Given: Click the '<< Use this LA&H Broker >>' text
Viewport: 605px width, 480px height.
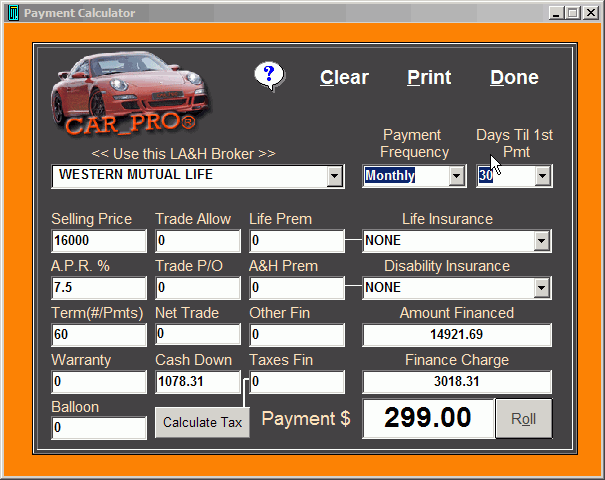Looking at the screenshot, I should 183,154.
